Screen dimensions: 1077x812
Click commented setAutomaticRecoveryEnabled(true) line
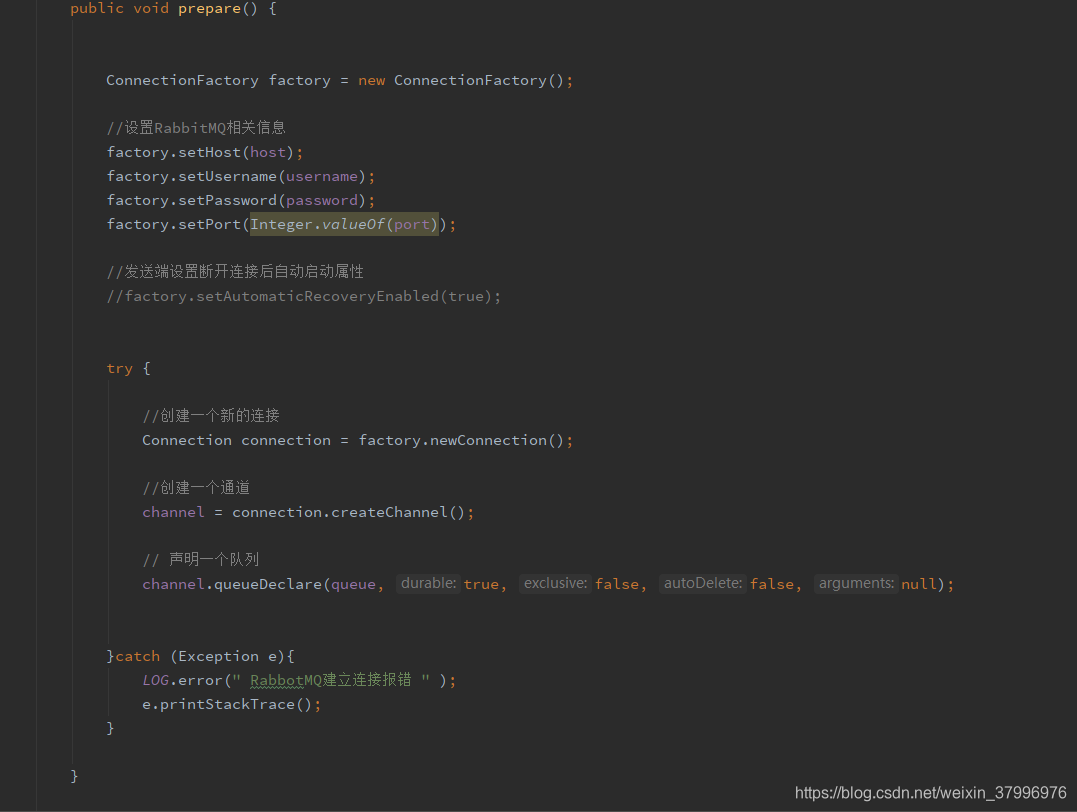(304, 297)
